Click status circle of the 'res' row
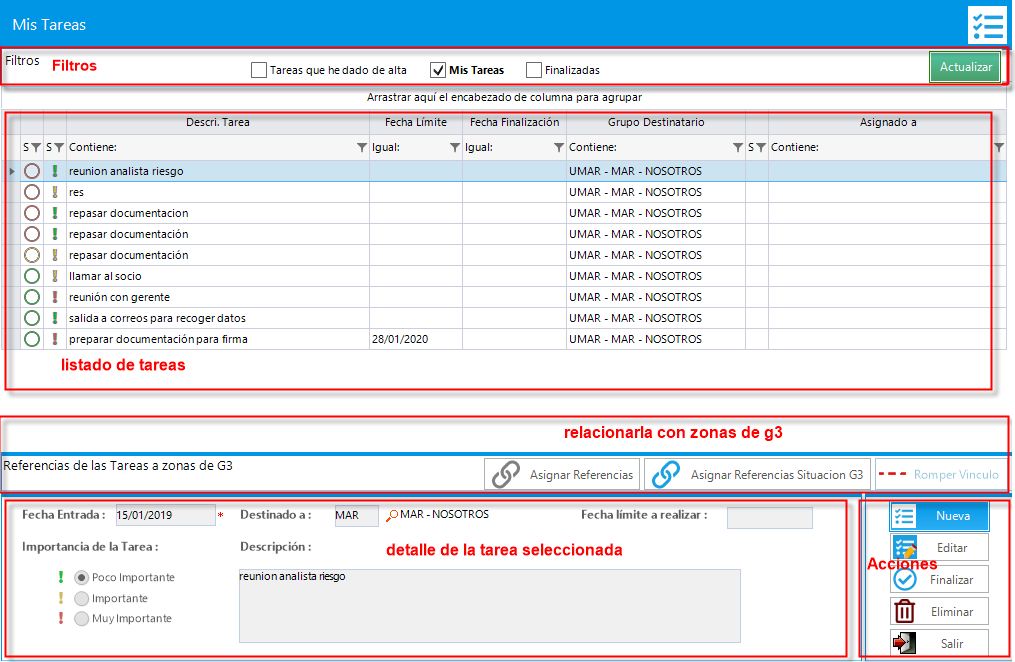This screenshot has width=1015, height=662. 32,192
